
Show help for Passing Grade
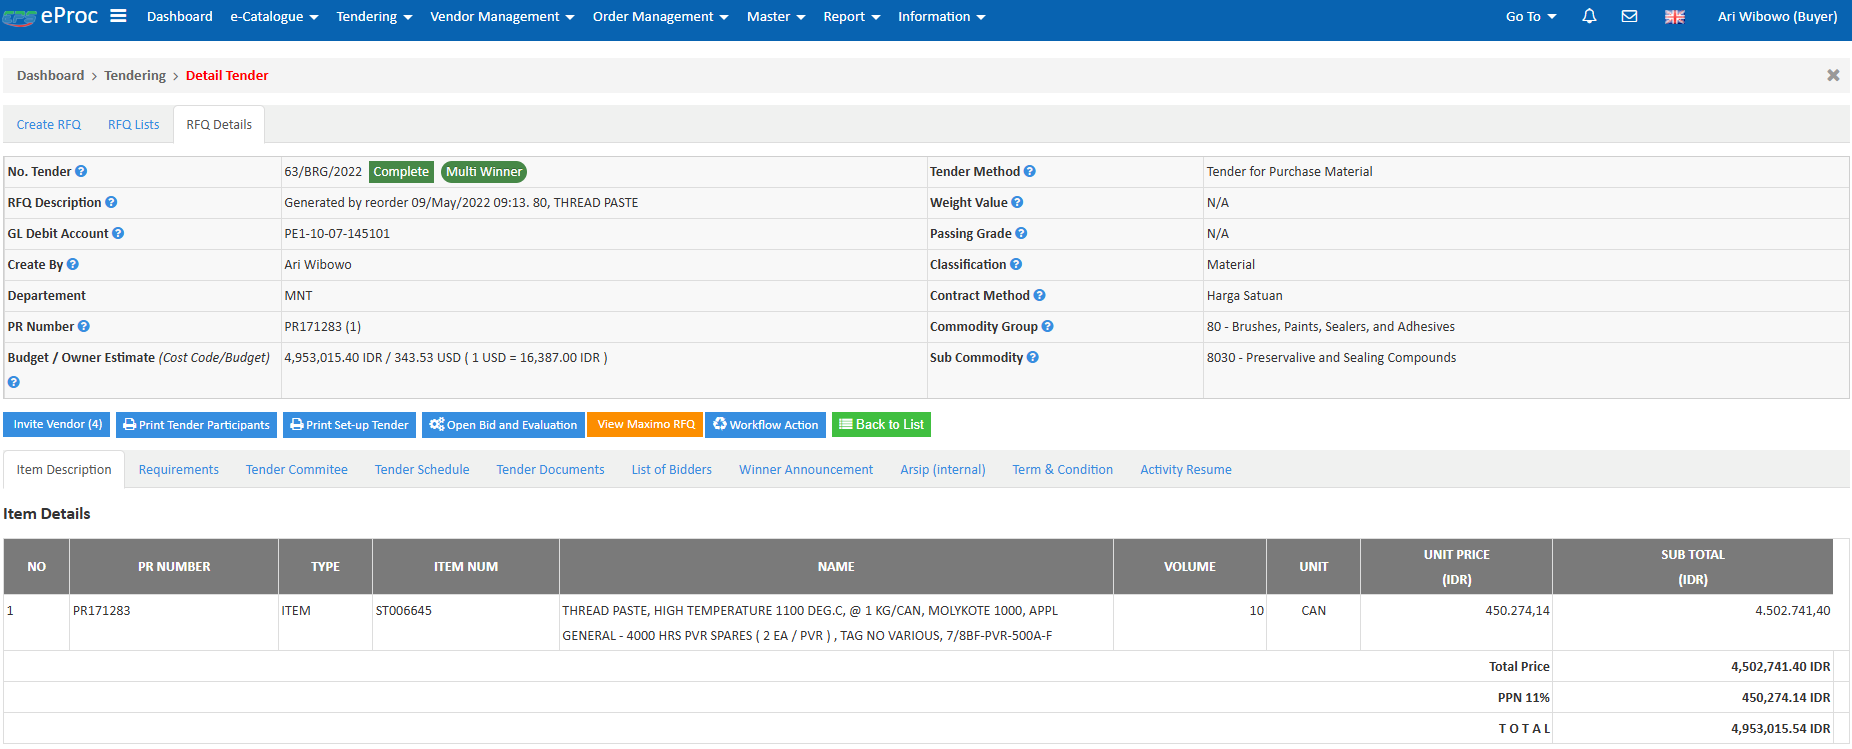coord(1021,234)
